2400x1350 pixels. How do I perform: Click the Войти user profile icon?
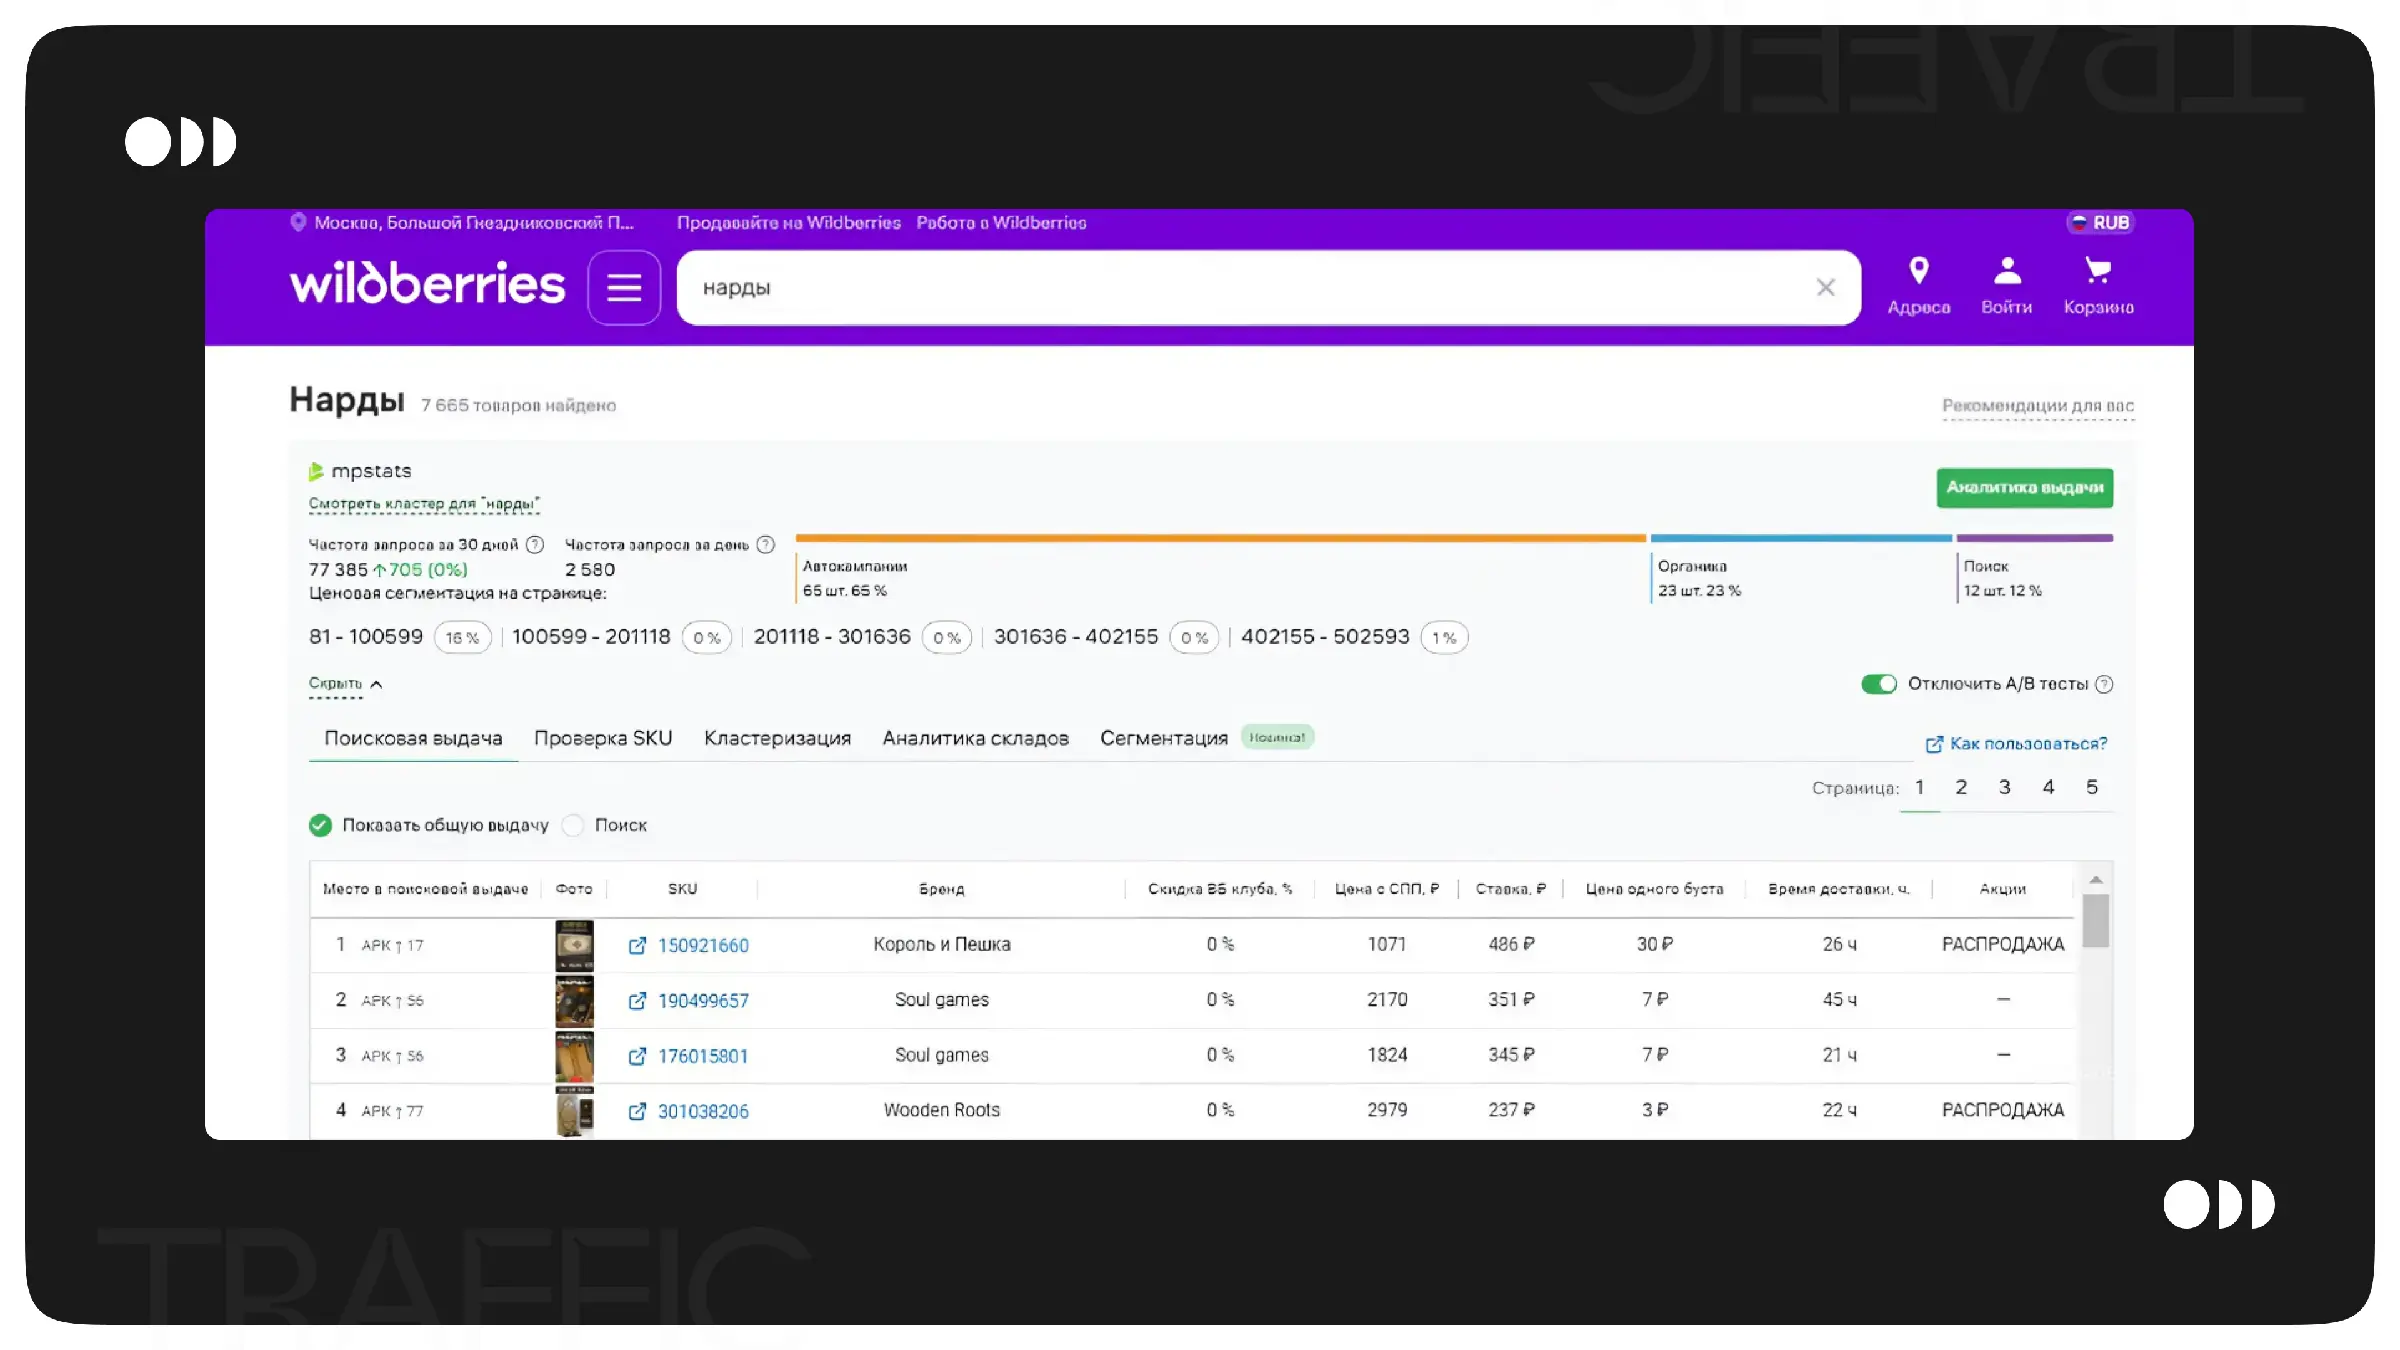point(2006,271)
